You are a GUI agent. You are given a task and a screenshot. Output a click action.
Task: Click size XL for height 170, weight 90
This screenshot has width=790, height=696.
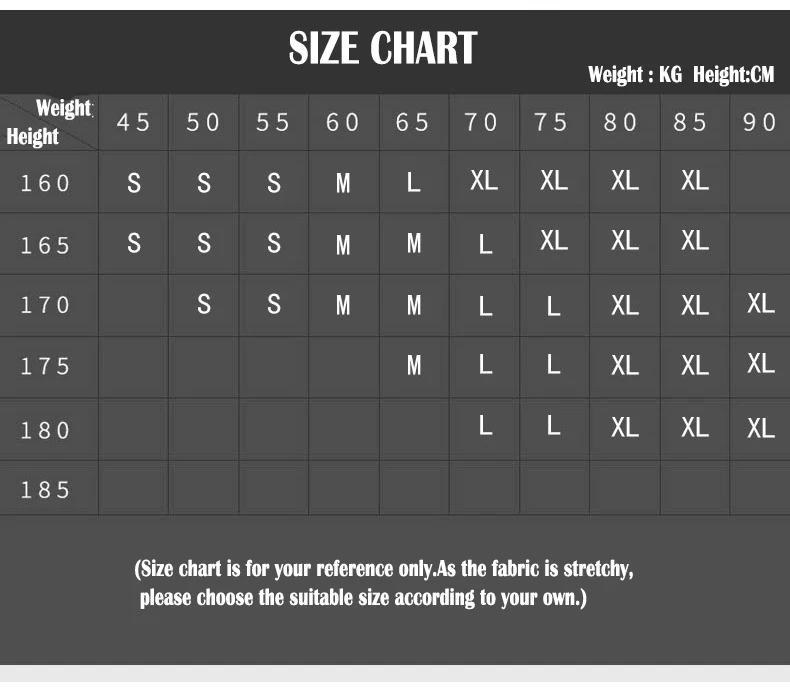pos(760,303)
